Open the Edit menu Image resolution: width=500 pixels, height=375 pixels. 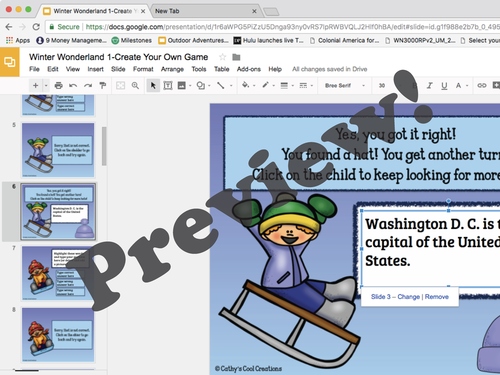click(x=53, y=69)
